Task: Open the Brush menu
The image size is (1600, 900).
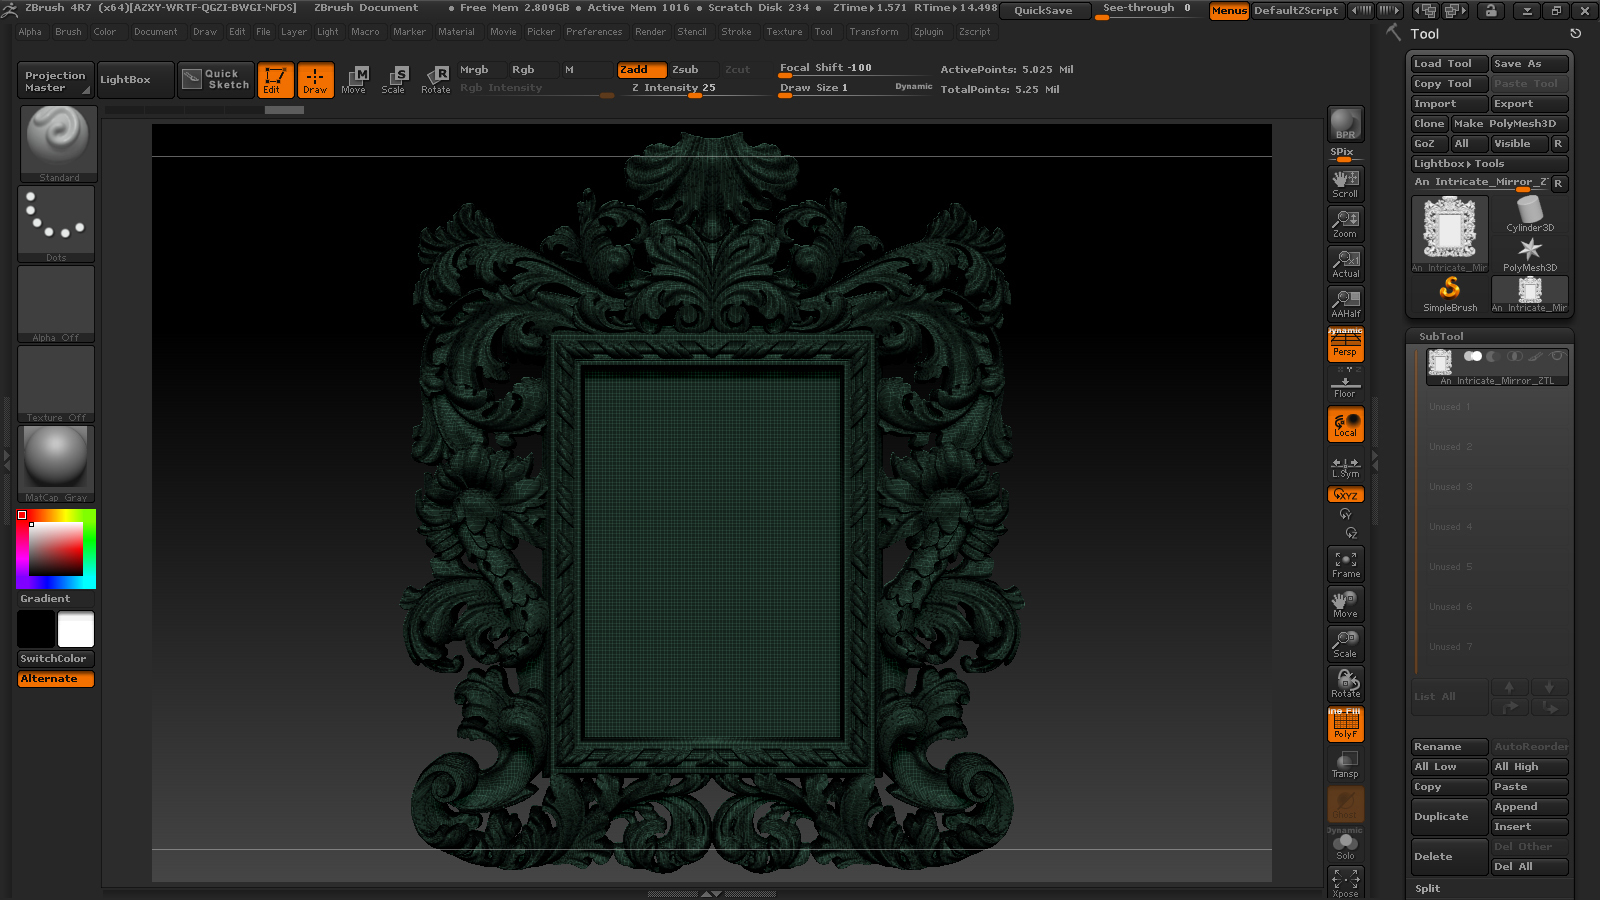Action: coord(68,32)
